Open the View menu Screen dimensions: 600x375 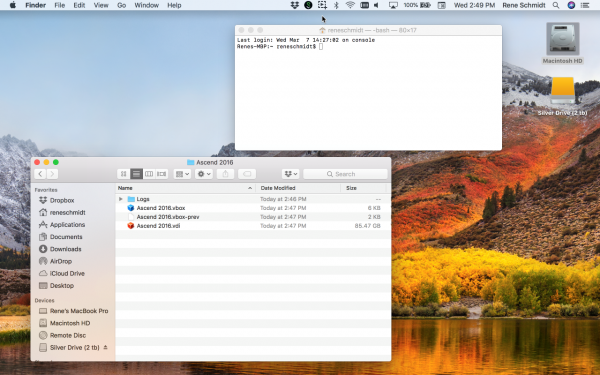pos(101,5)
